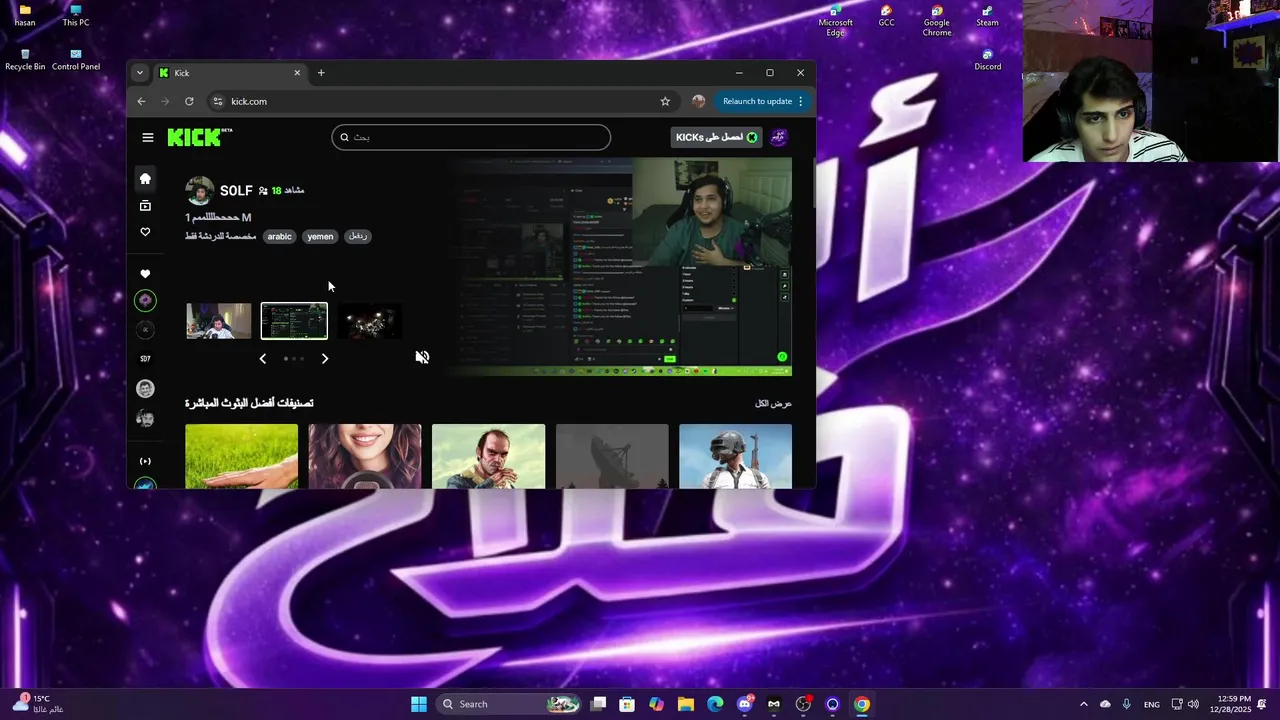The height and width of the screenshot is (720, 1280).
Task: Open Microsoft Edge from taskbar
Action: (715, 704)
